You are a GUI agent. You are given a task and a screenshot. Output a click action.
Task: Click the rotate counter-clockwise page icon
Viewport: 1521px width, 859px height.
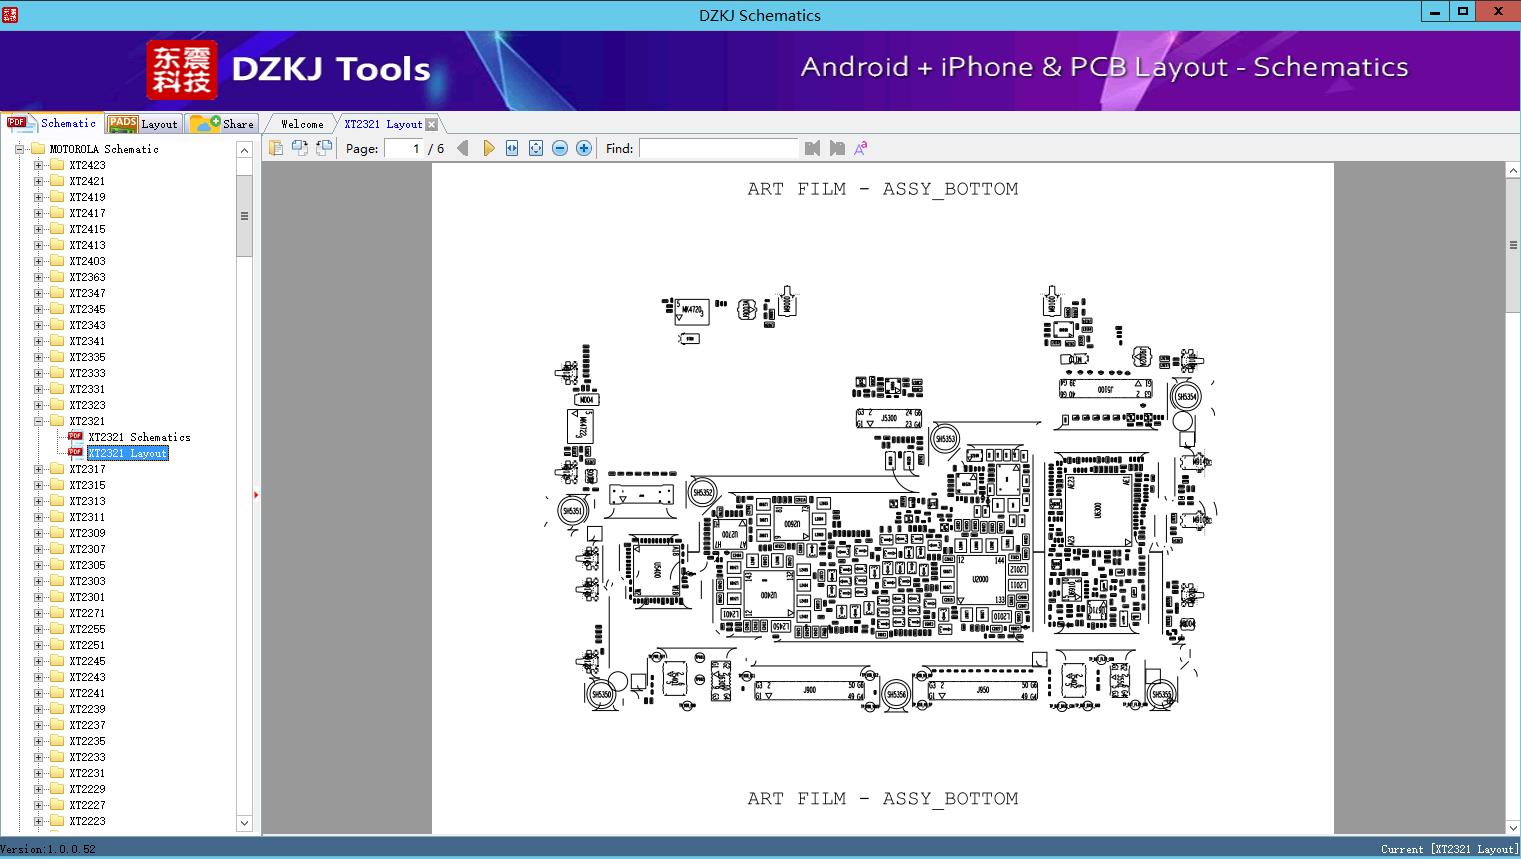click(300, 148)
